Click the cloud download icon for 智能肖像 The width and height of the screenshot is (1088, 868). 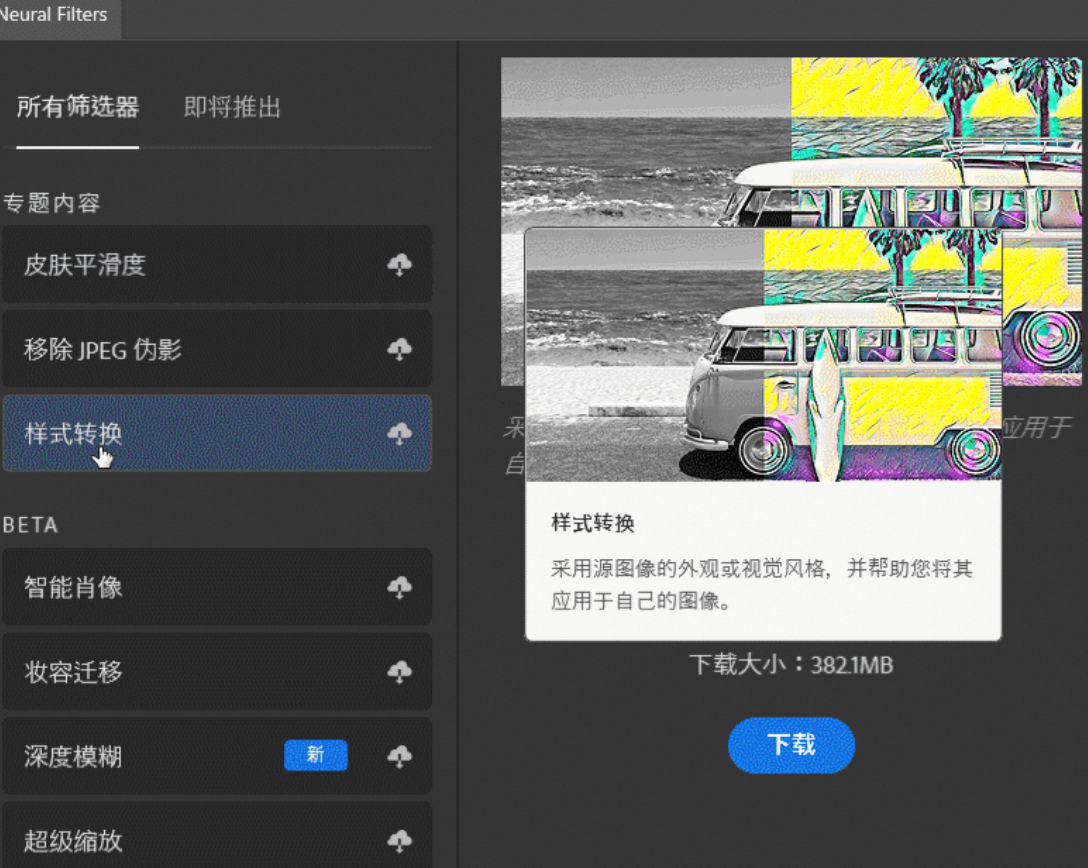click(400, 588)
